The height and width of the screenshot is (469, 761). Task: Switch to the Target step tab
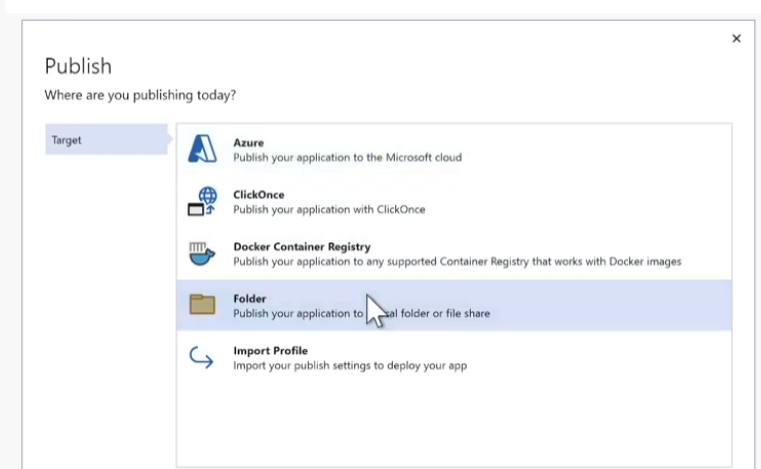click(x=106, y=140)
